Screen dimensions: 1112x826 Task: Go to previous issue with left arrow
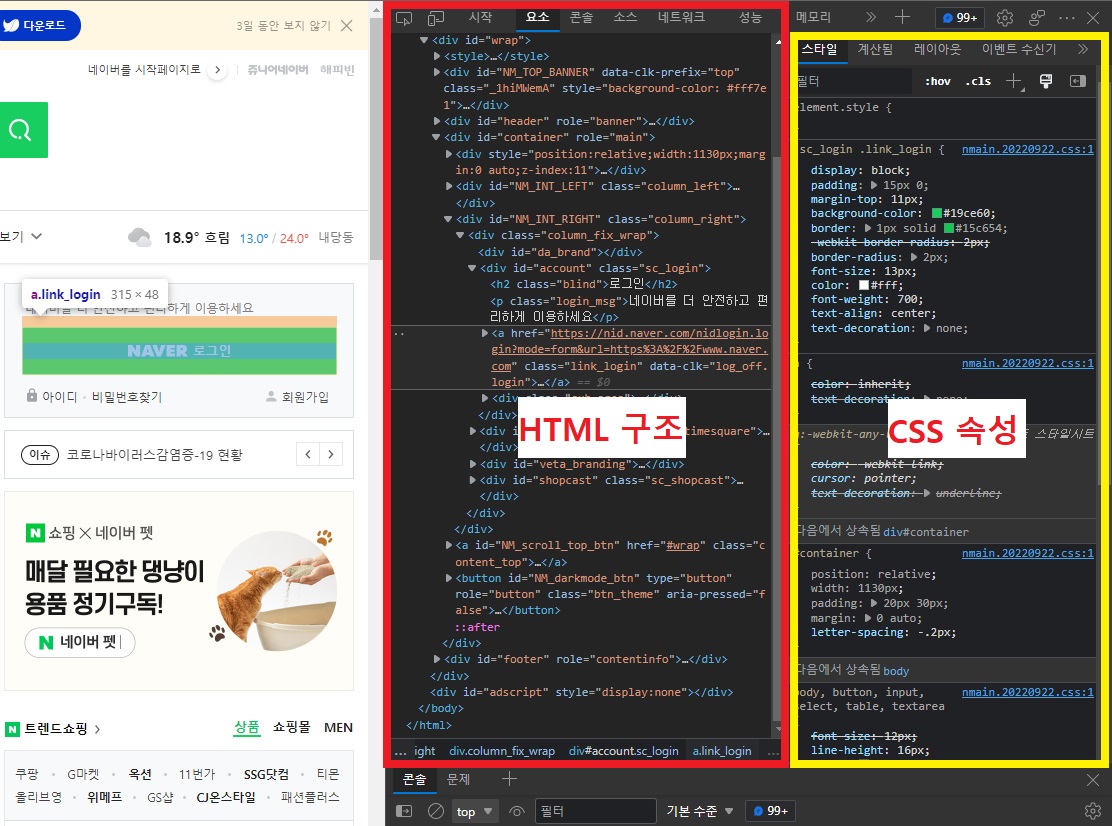(308, 454)
